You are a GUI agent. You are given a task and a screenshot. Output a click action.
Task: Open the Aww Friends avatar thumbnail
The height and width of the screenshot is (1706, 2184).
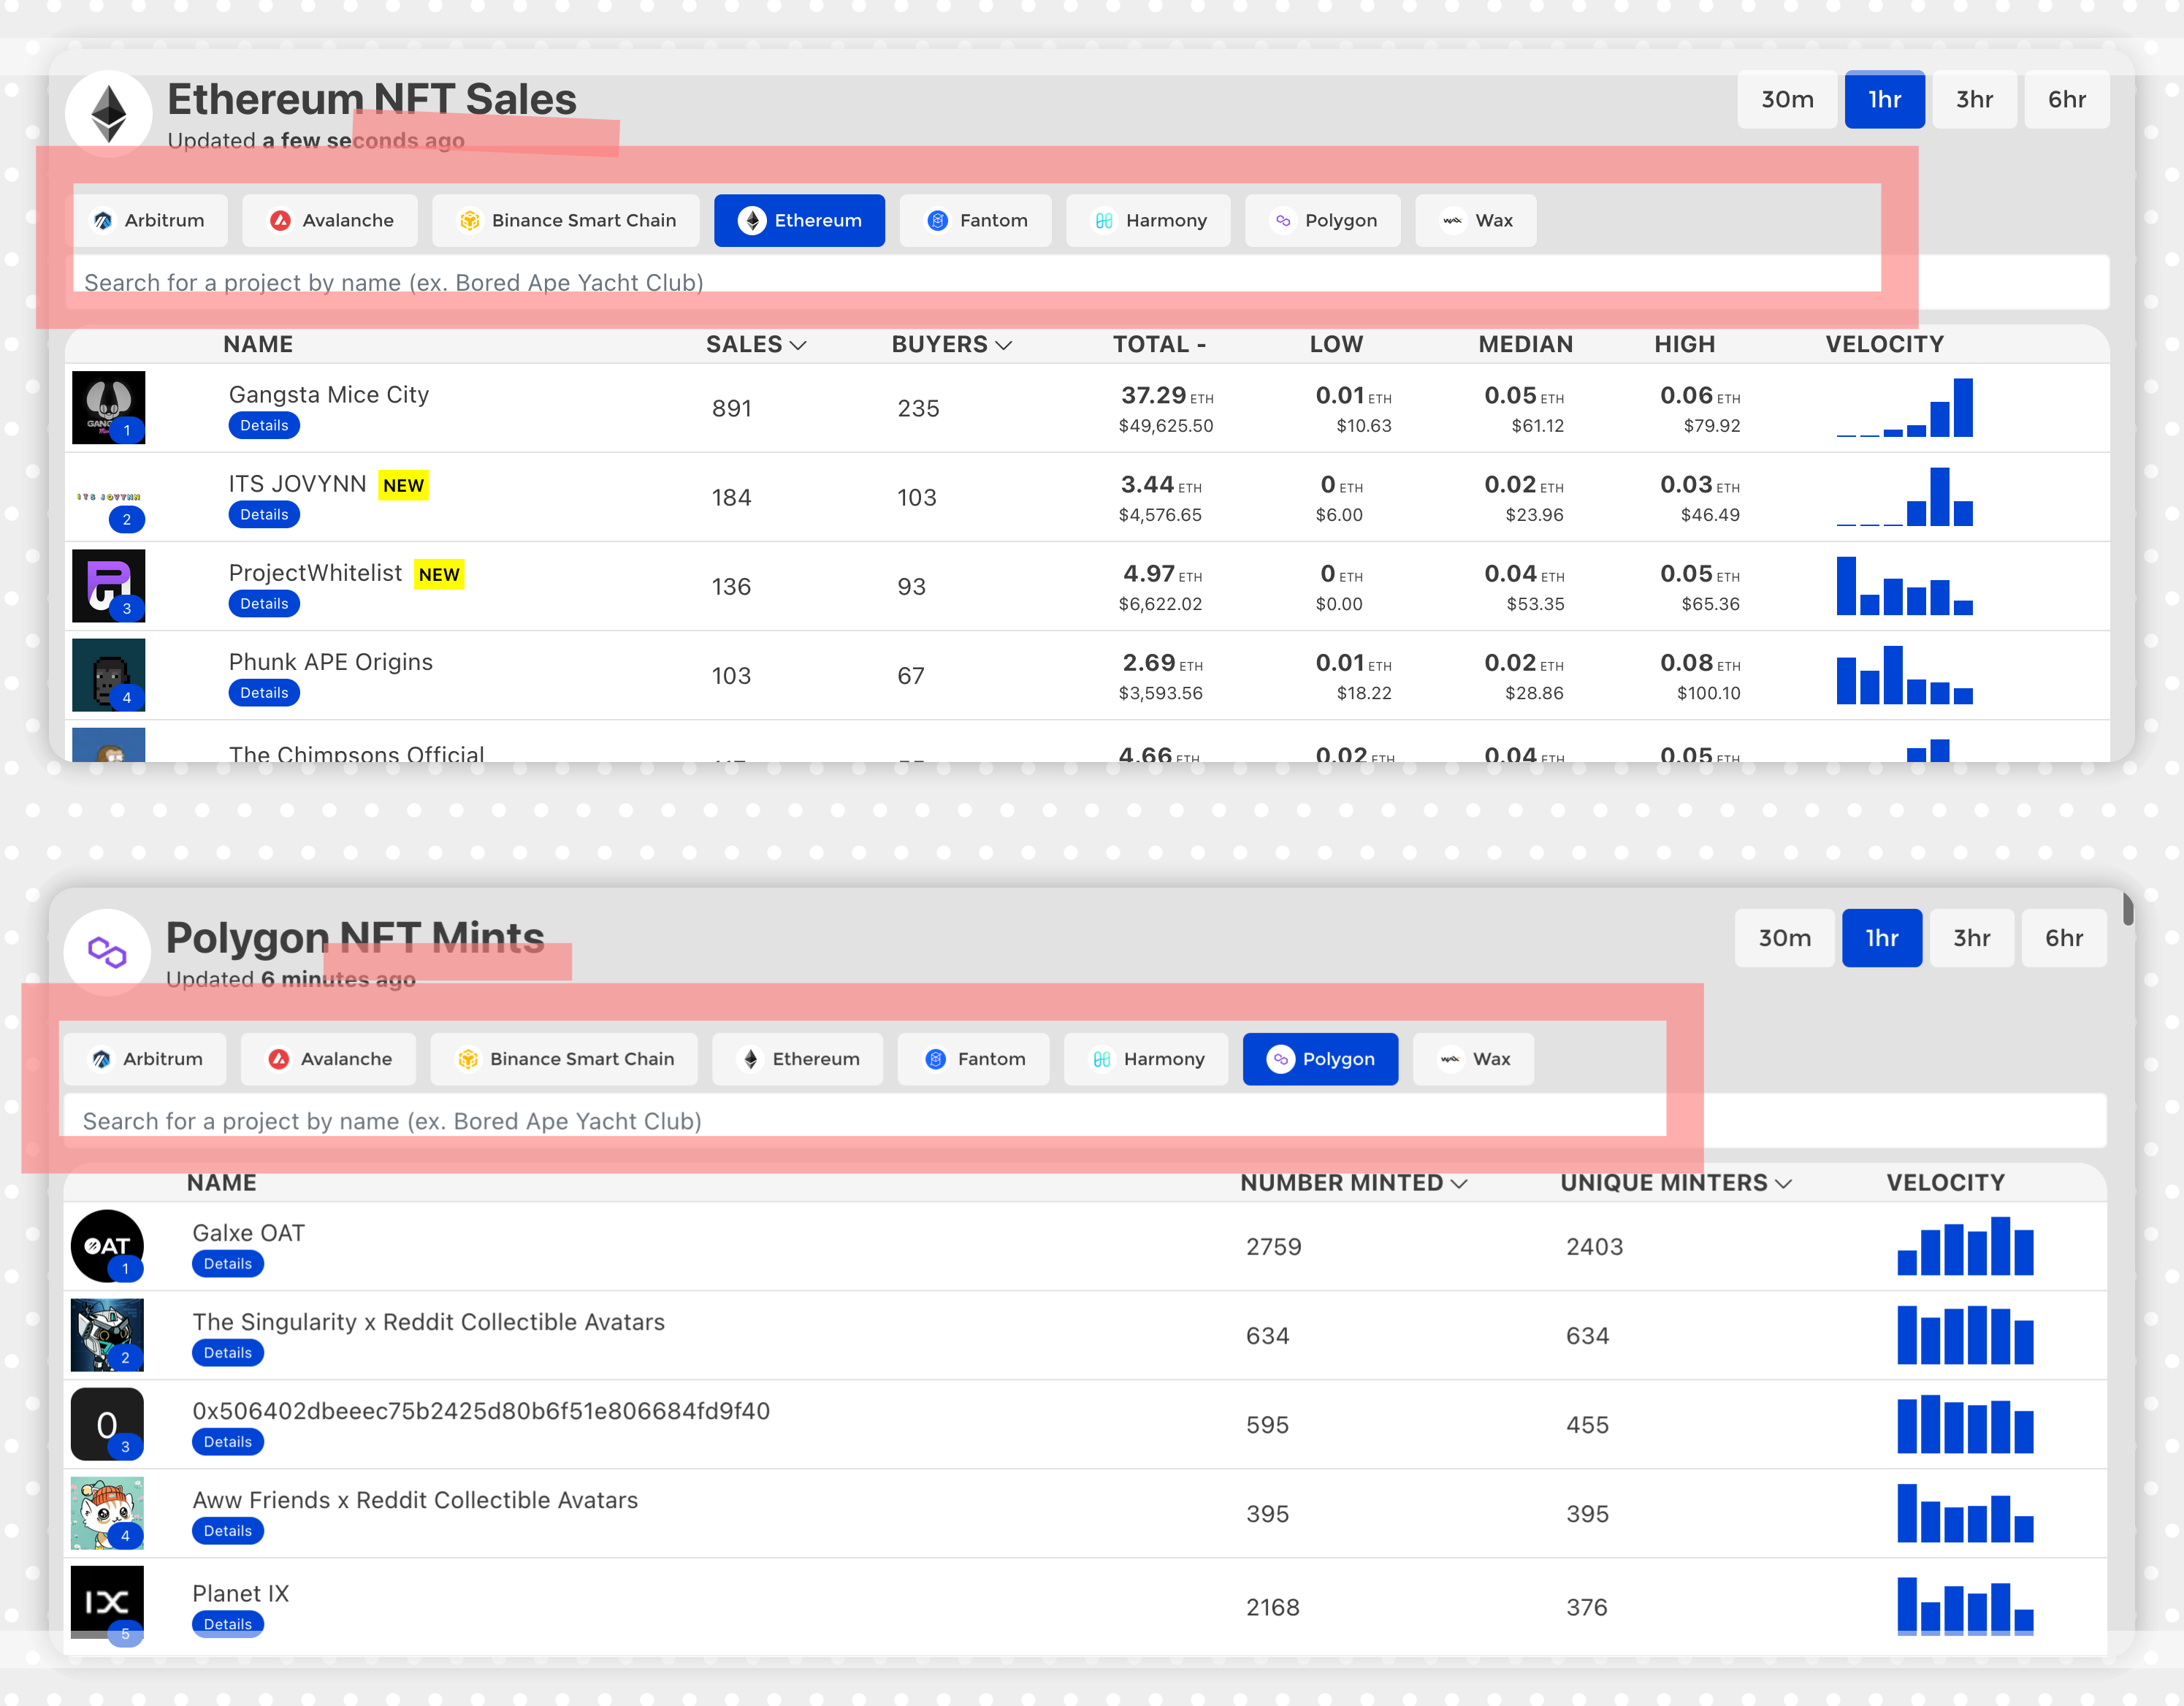point(107,1513)
